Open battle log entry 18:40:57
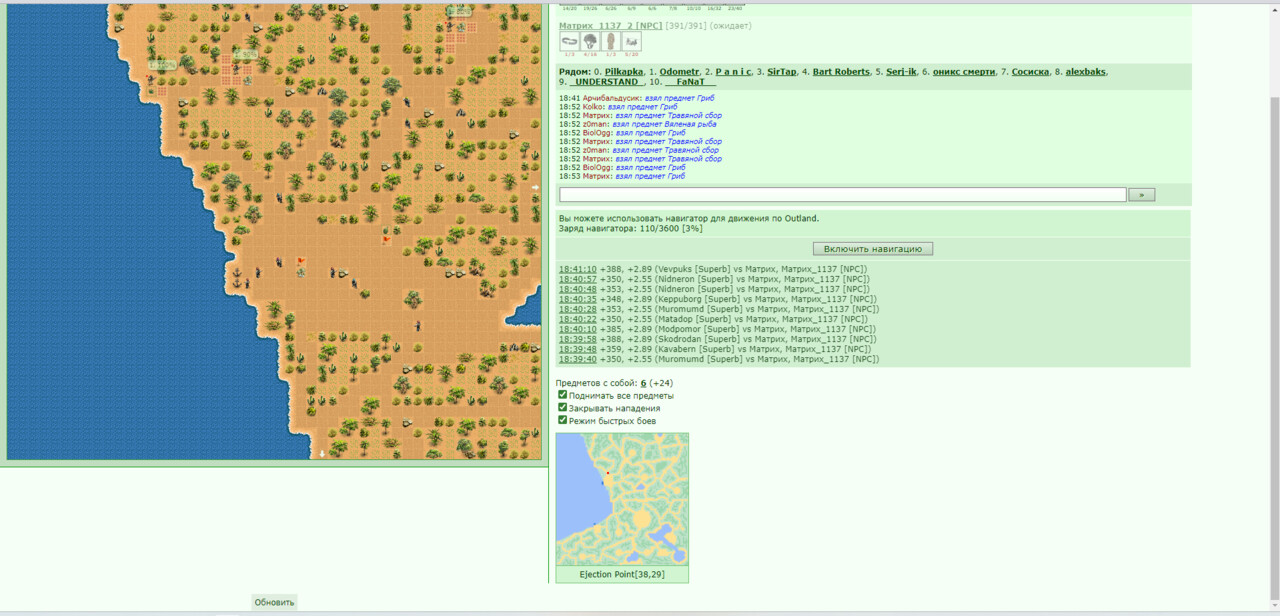1280x616 pixels. pyautogui.click(x=577, y=279)
